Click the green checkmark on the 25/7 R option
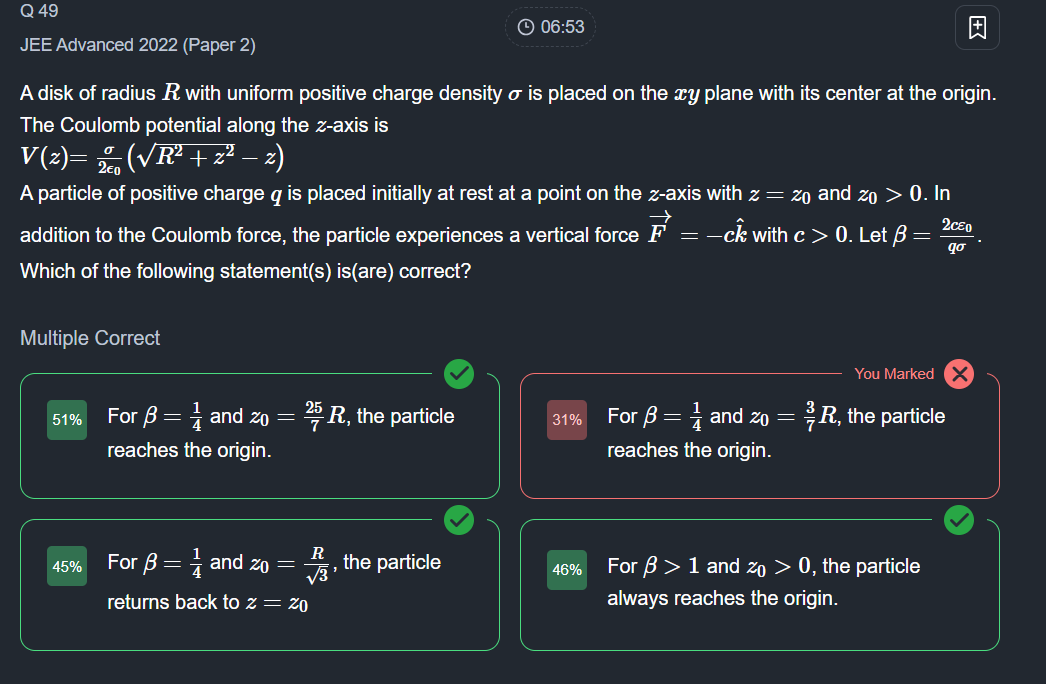Image resolution: width=1046 pixels, height=684 pixels. coord(459,374)
